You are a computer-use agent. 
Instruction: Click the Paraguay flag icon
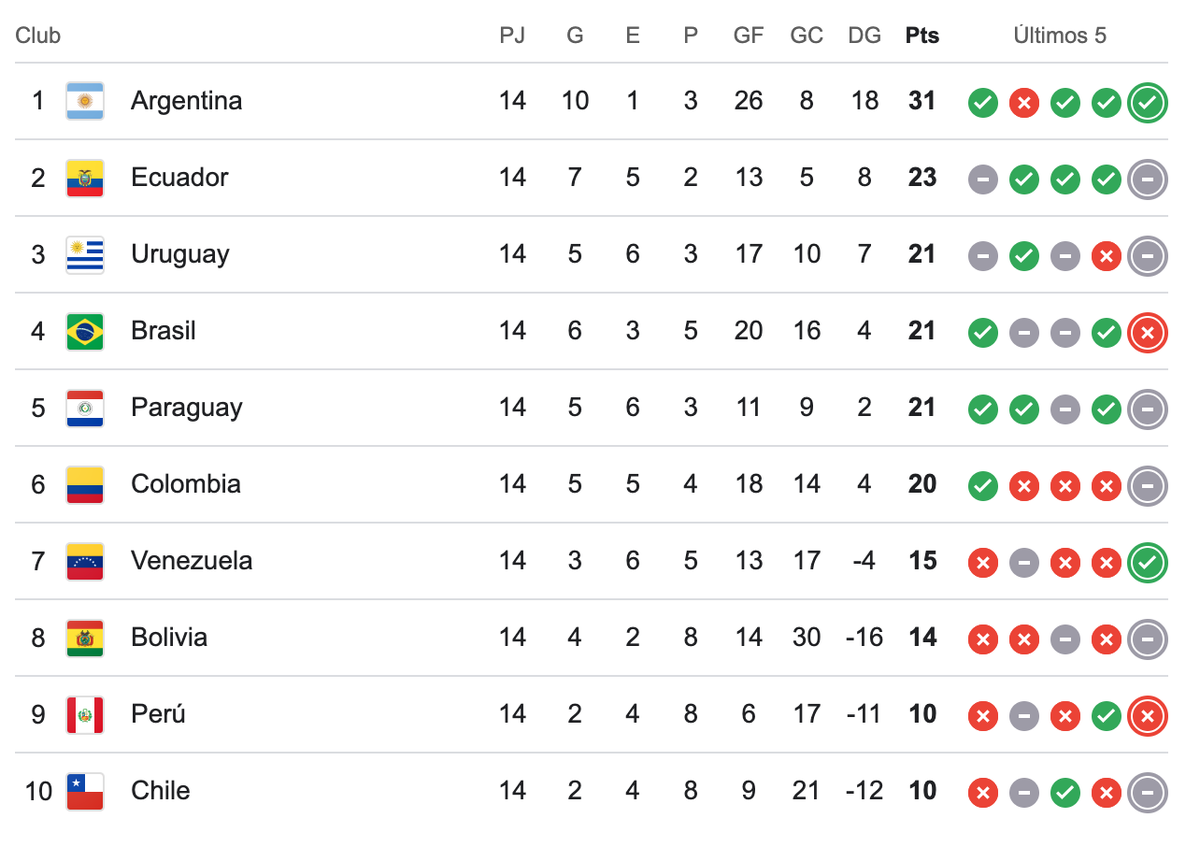click(85, 408)
